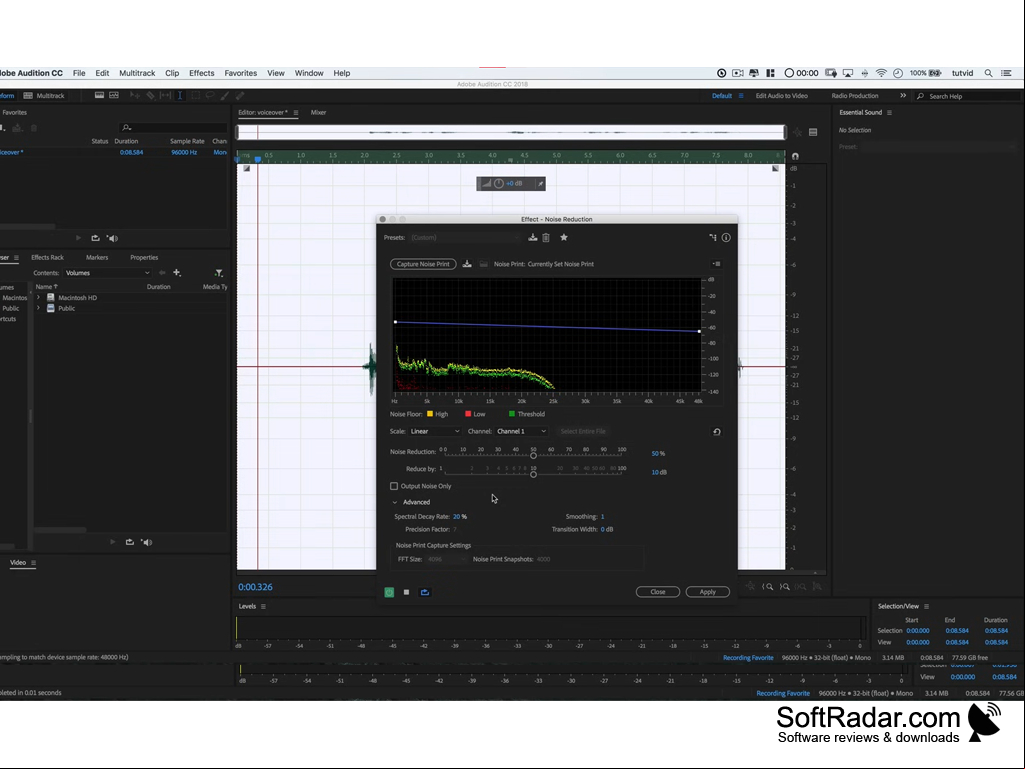
Task: Select the Time Selection tool
Action: click(180, 95)
